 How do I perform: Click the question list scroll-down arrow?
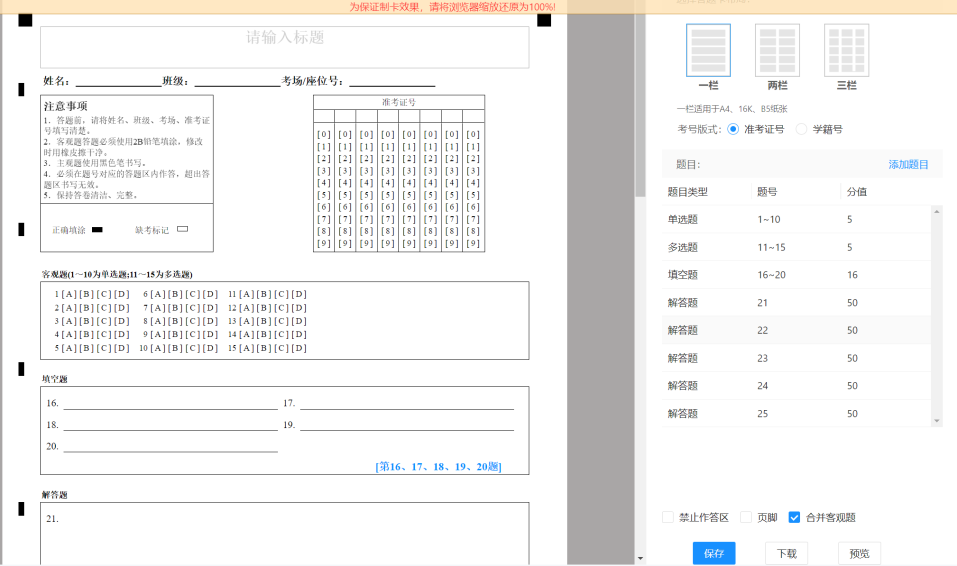tap(937, 421)
